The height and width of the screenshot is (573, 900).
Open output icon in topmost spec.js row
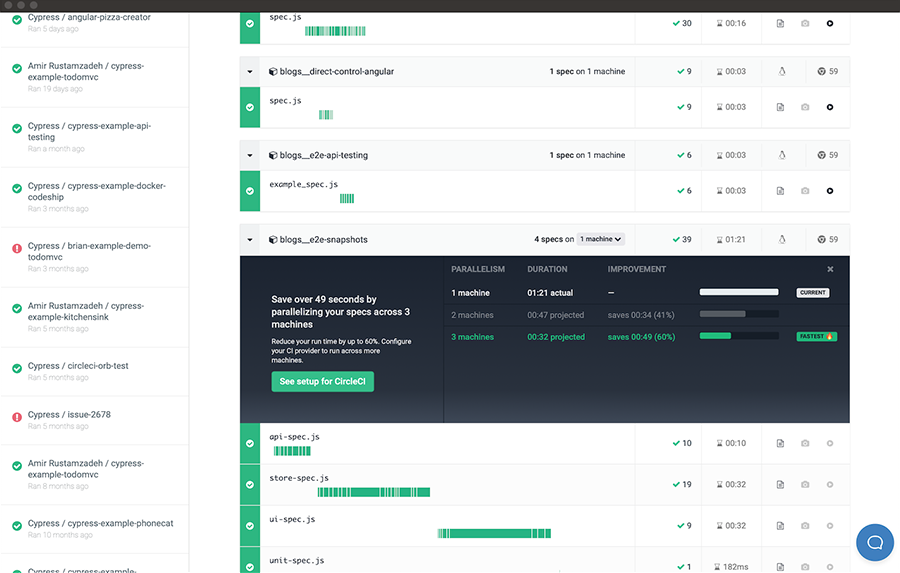780,24
